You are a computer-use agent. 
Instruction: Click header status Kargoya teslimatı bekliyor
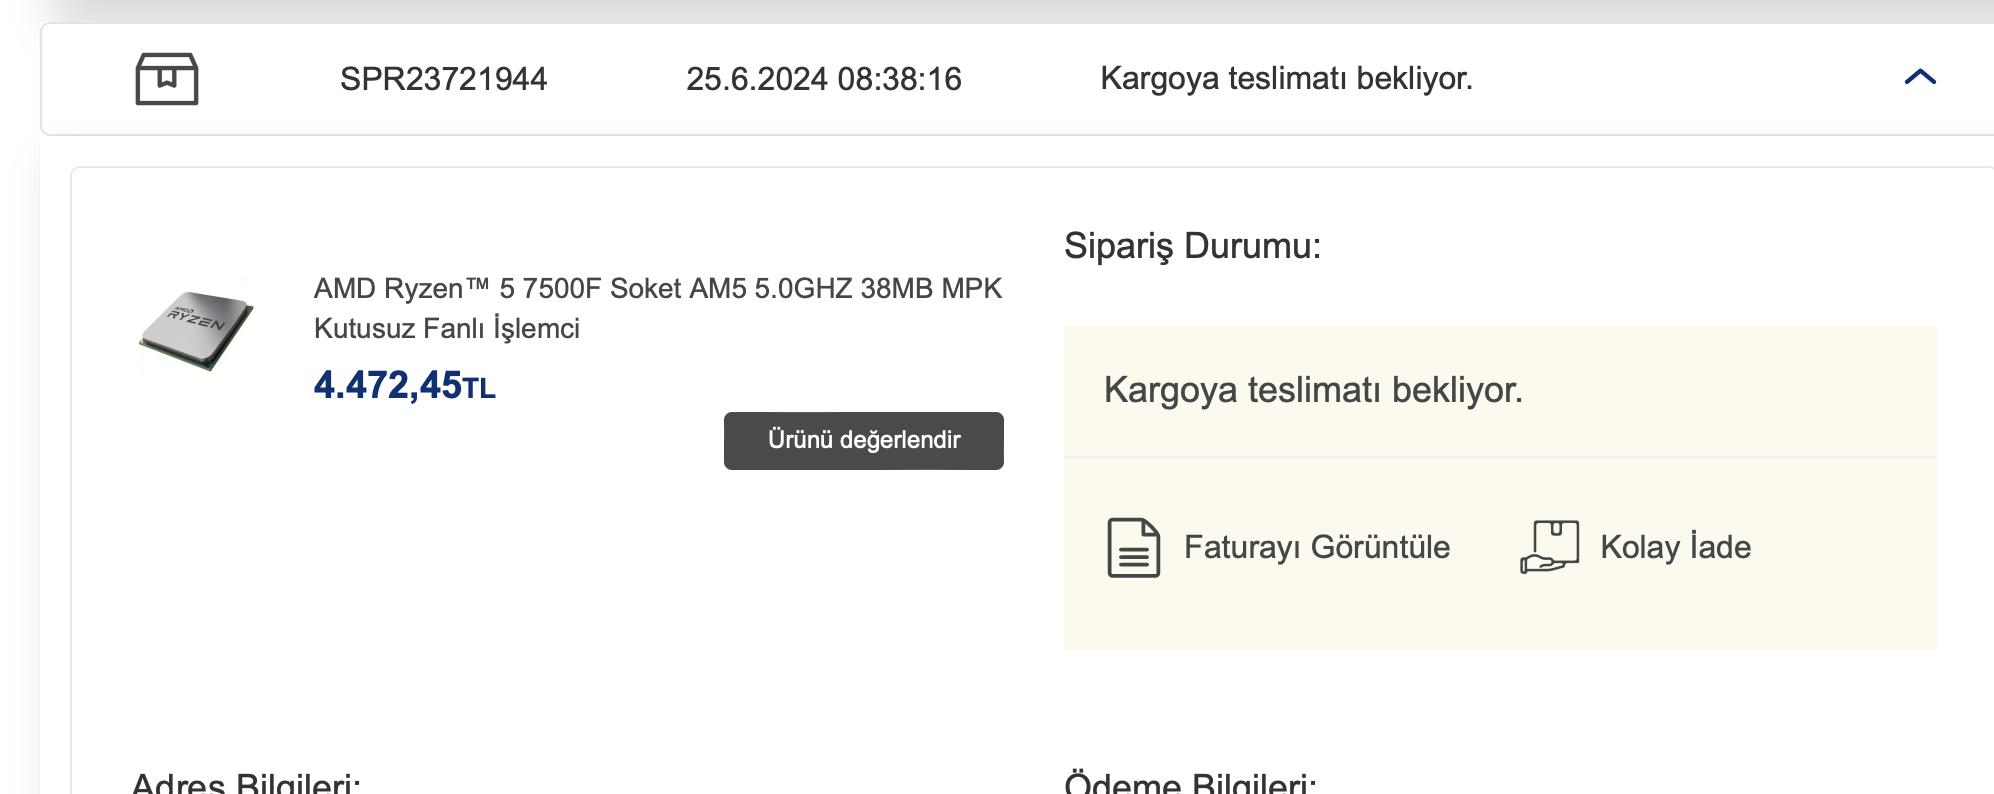[1287, 78]
